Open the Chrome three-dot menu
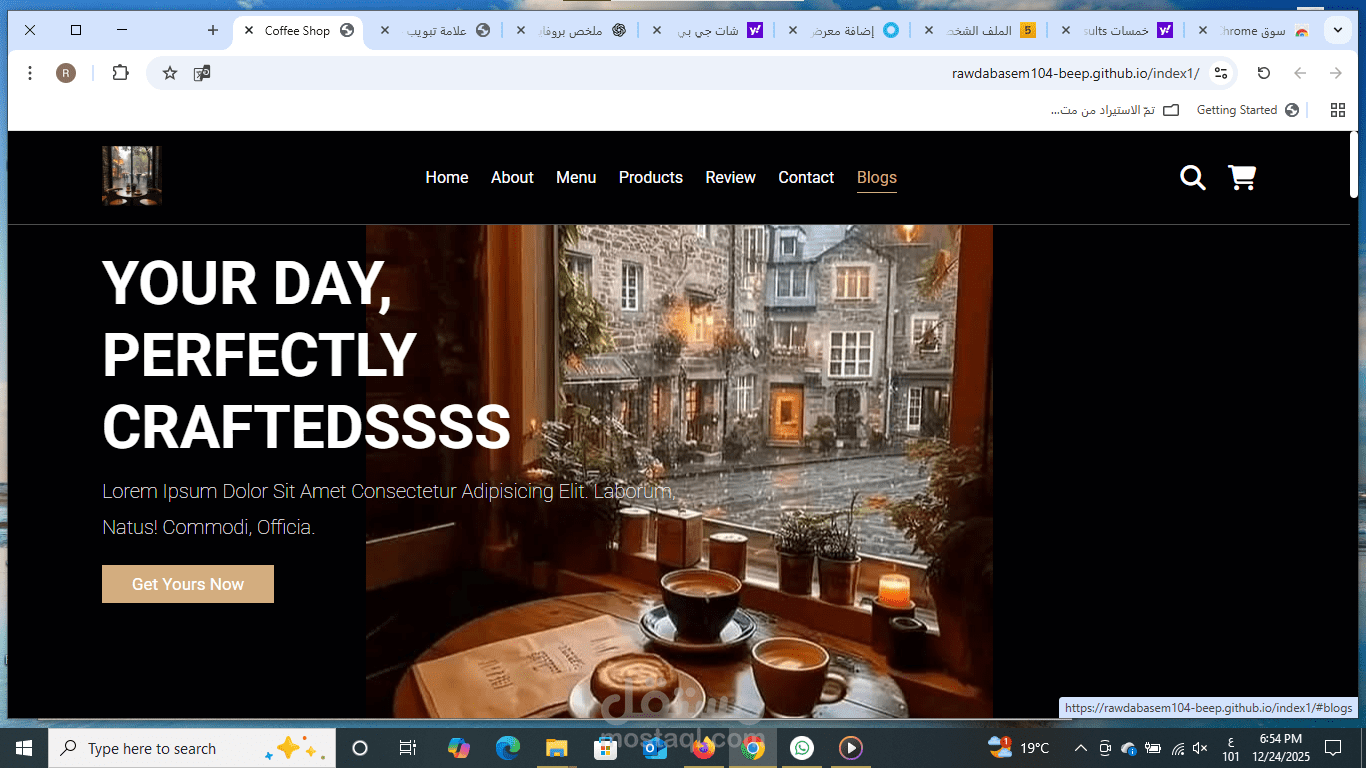The height and width of the screenshot is (768, 1366). (x=30, y=73)
